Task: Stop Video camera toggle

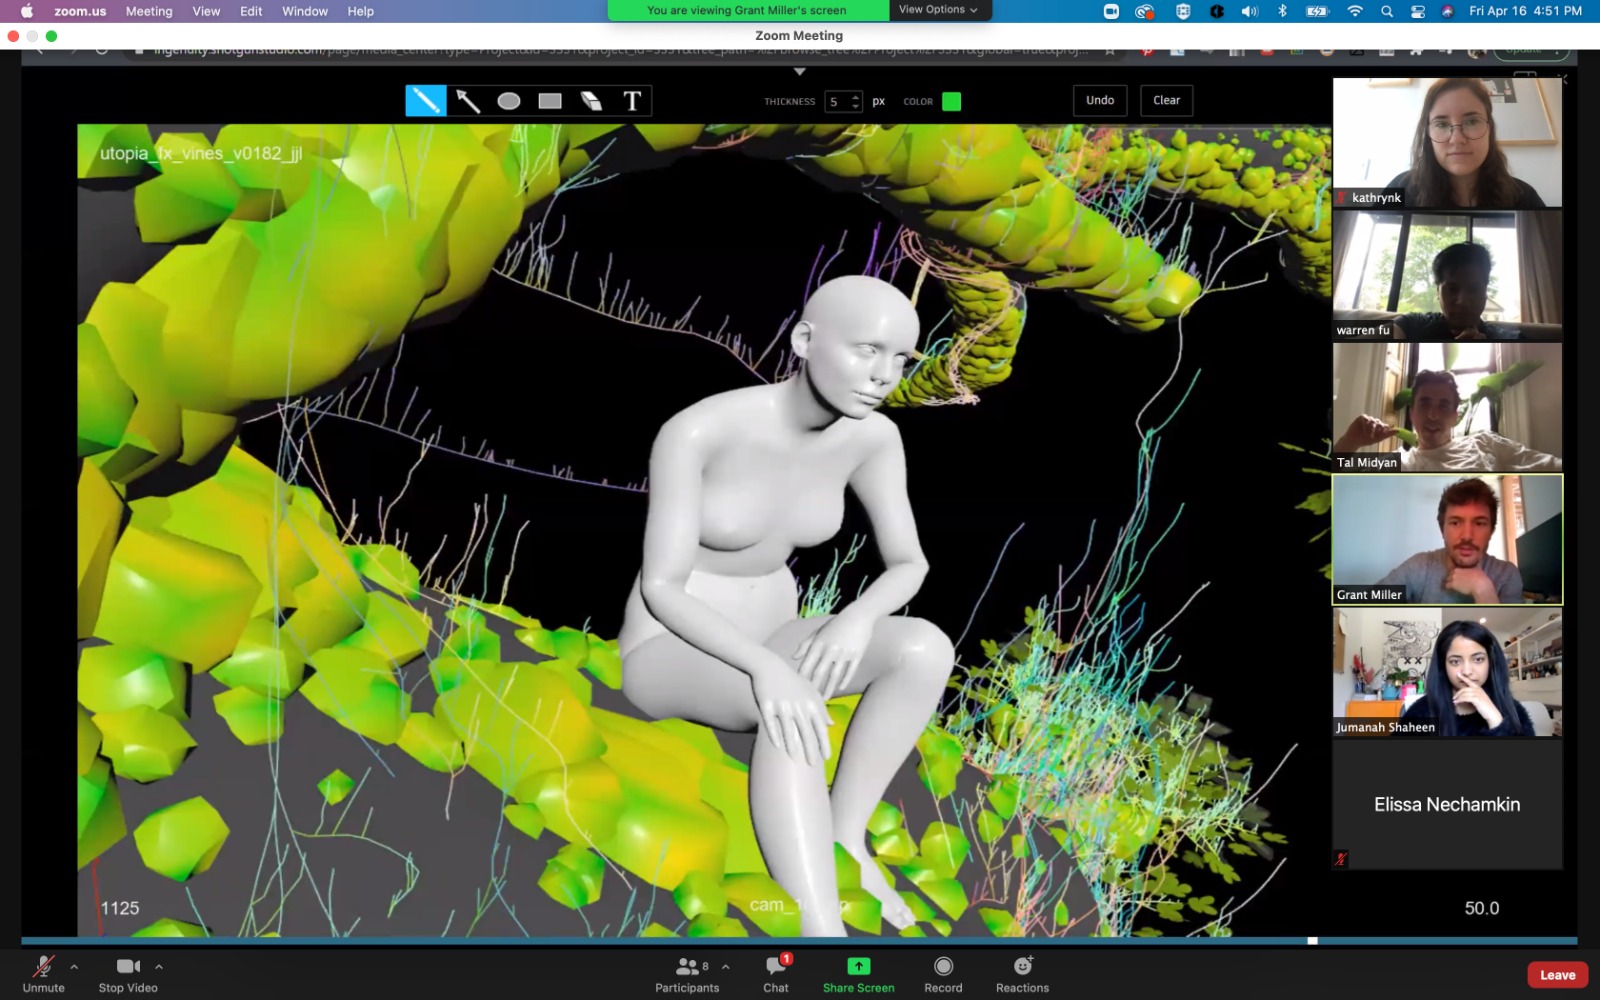Action: tap(128, 973)
